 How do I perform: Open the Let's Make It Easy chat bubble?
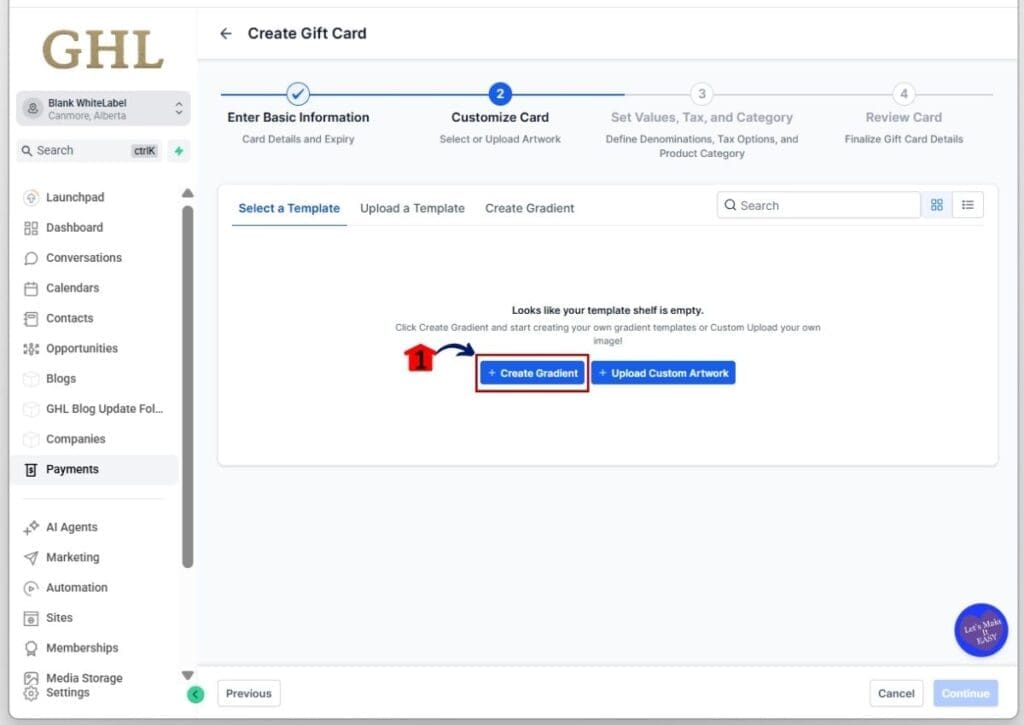[x=980, y=630]
